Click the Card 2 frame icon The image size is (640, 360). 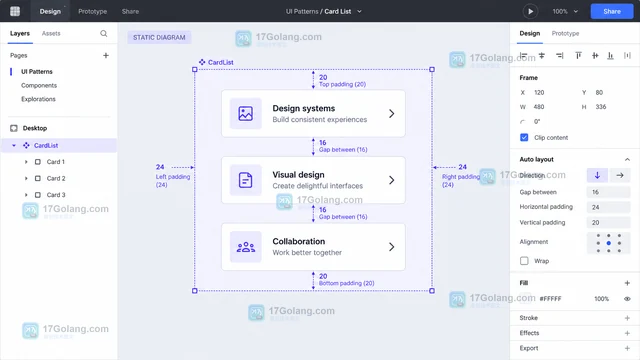coord(38,178)
